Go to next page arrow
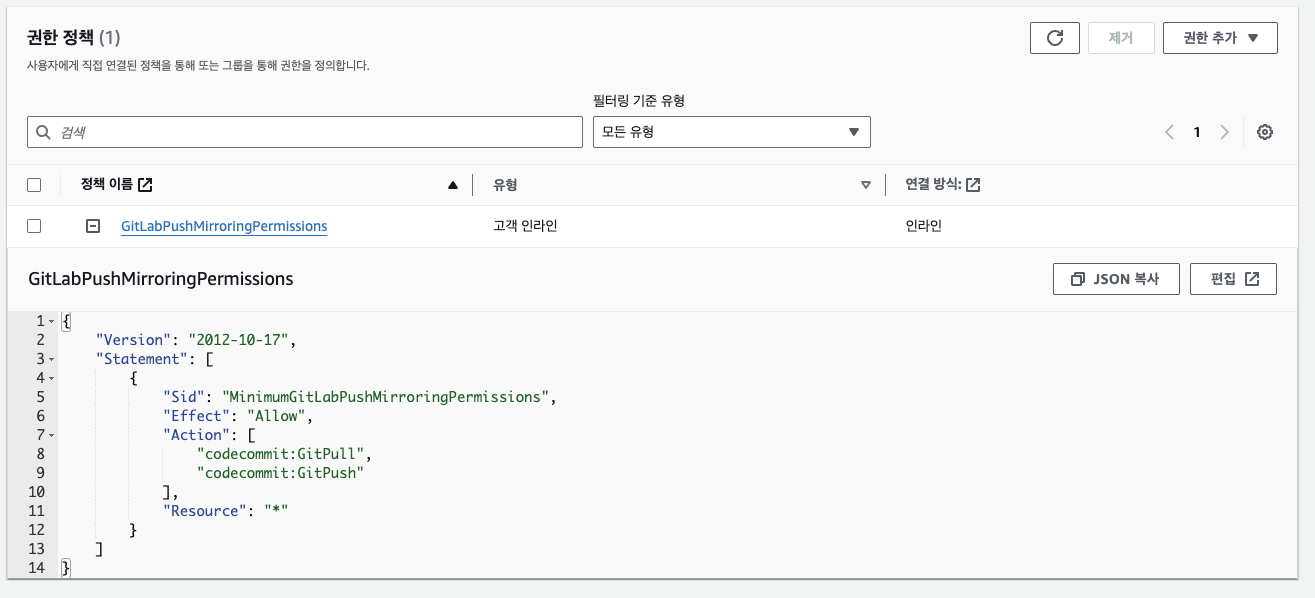Screen dimensions: 1315x598 tap(1224, 132)
